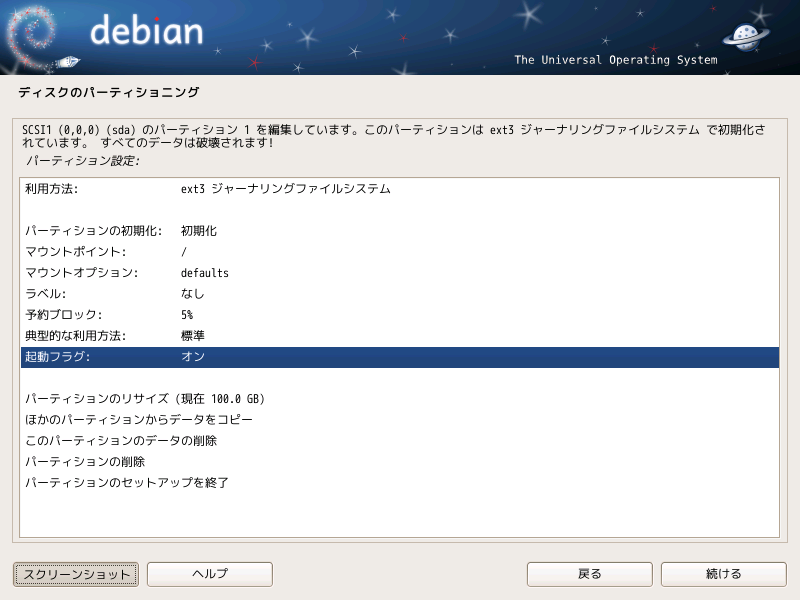This screenshot has height=600, width=800.
Task: Change the 予約ブロック 5% setting
Action: (400, 315)
